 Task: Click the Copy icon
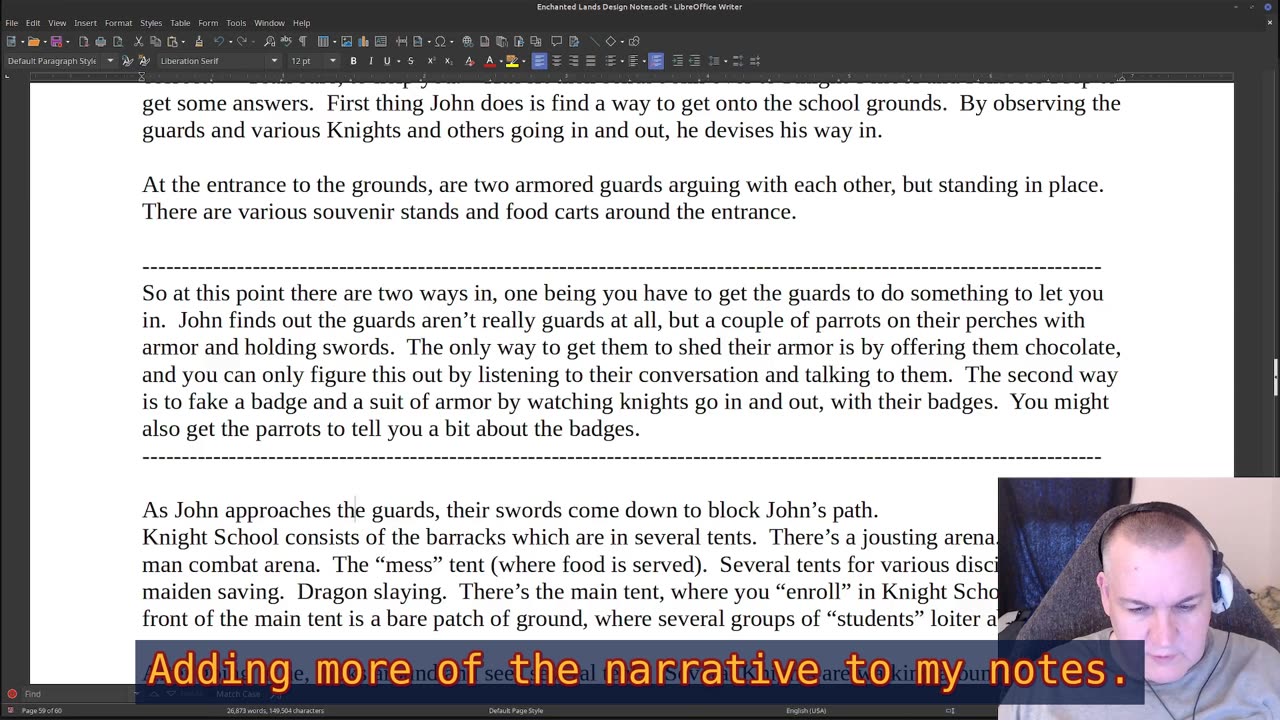pyautogui.click(x=156, y=41)
